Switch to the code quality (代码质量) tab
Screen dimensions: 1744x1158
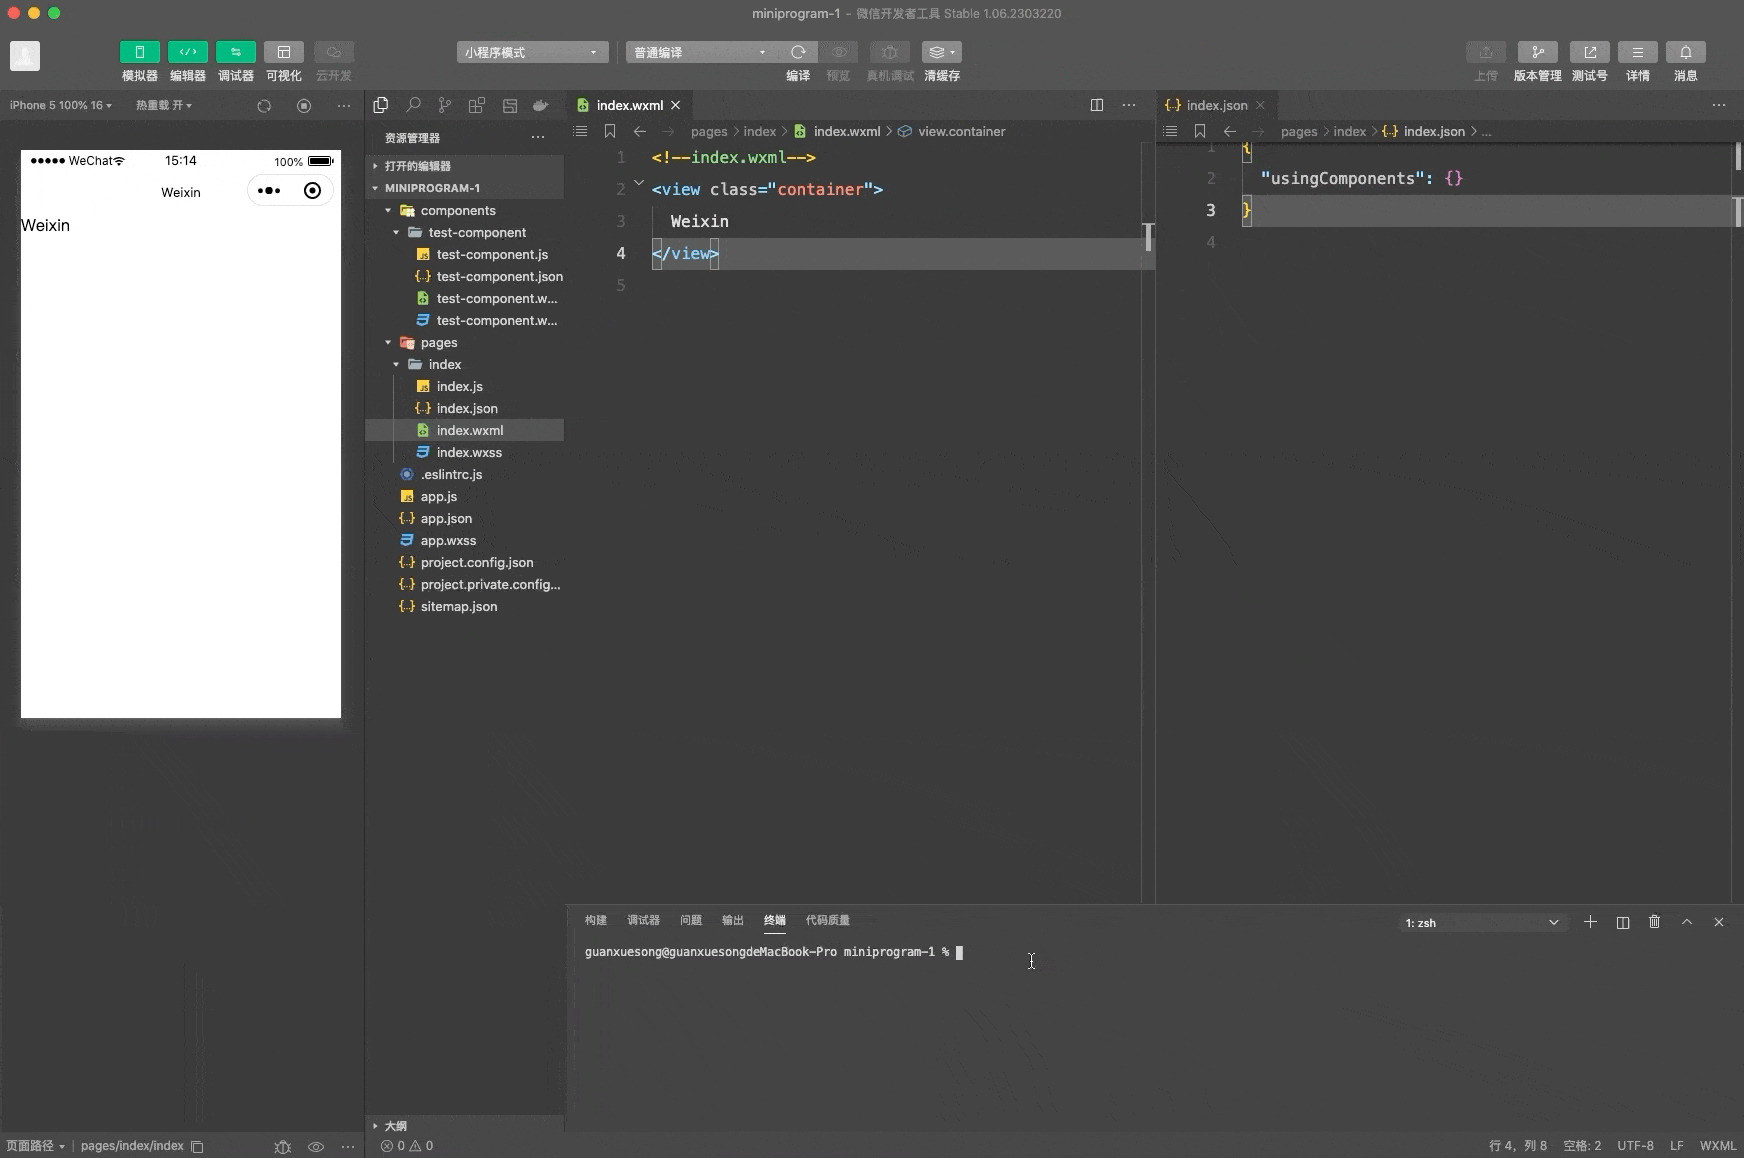pos(828,920)
